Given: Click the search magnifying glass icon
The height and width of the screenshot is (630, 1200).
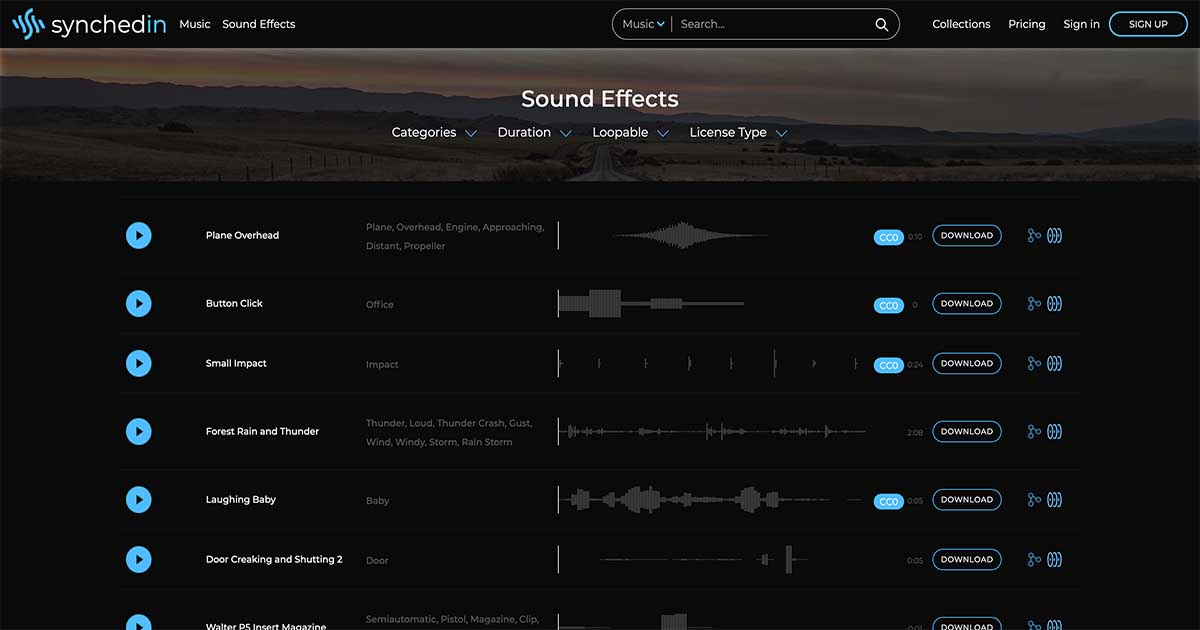Looking at the screenshot, I should coord(881,25).
